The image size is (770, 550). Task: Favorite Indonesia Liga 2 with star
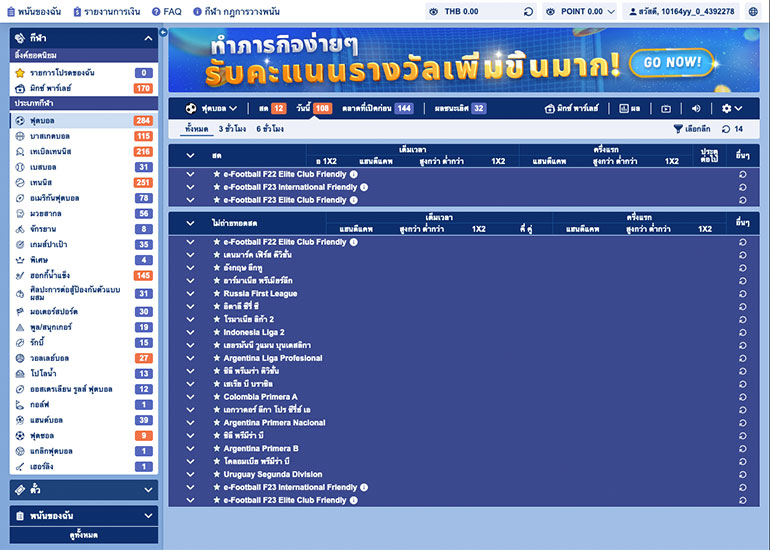coord(215,332)
